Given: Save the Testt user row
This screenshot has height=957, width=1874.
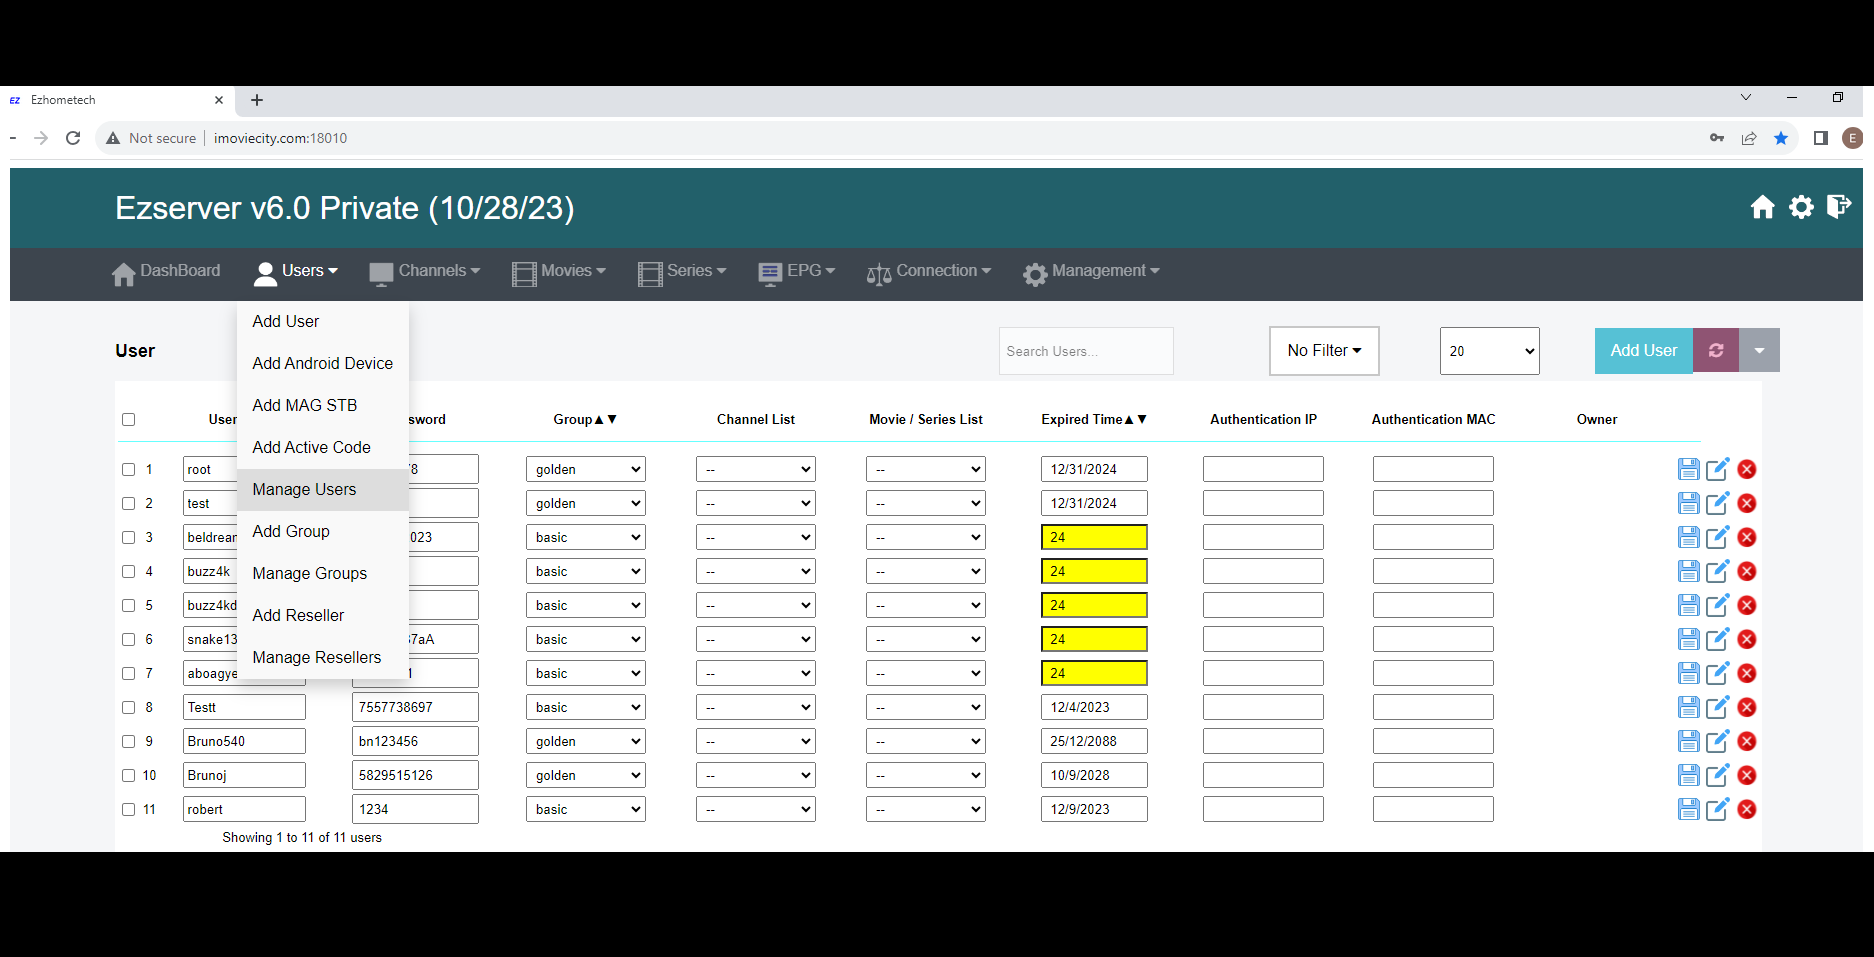Looking at the screenshot, I should tap(1689, 707).
